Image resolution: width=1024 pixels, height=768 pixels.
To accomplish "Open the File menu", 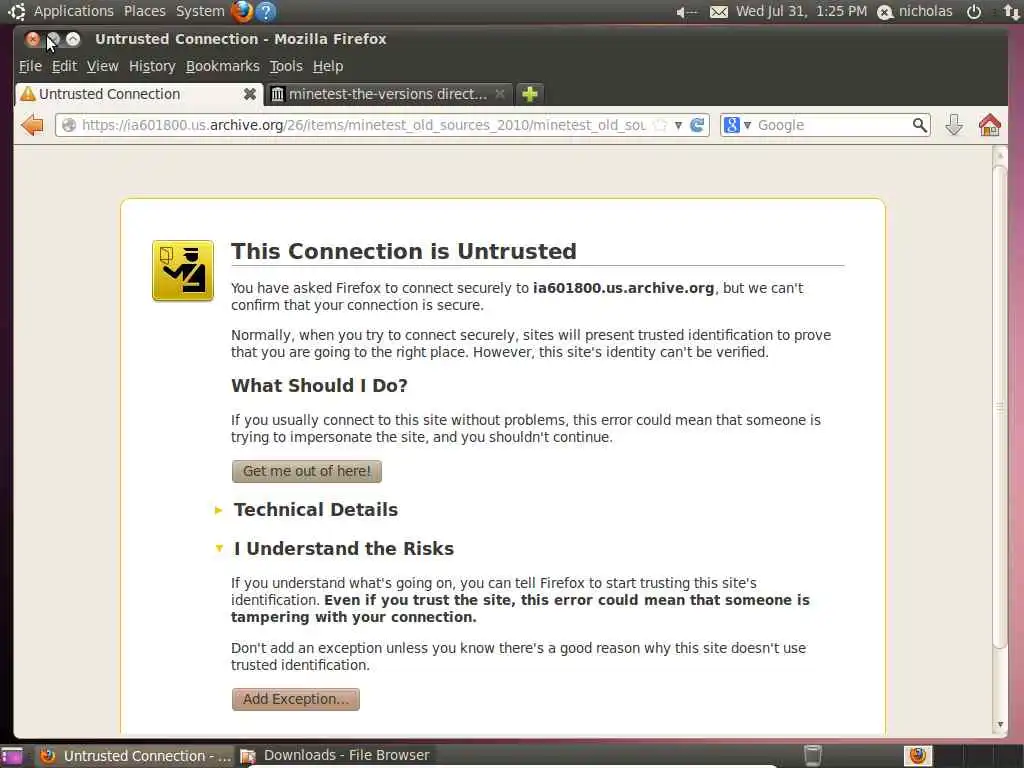I will coord(30,66).
